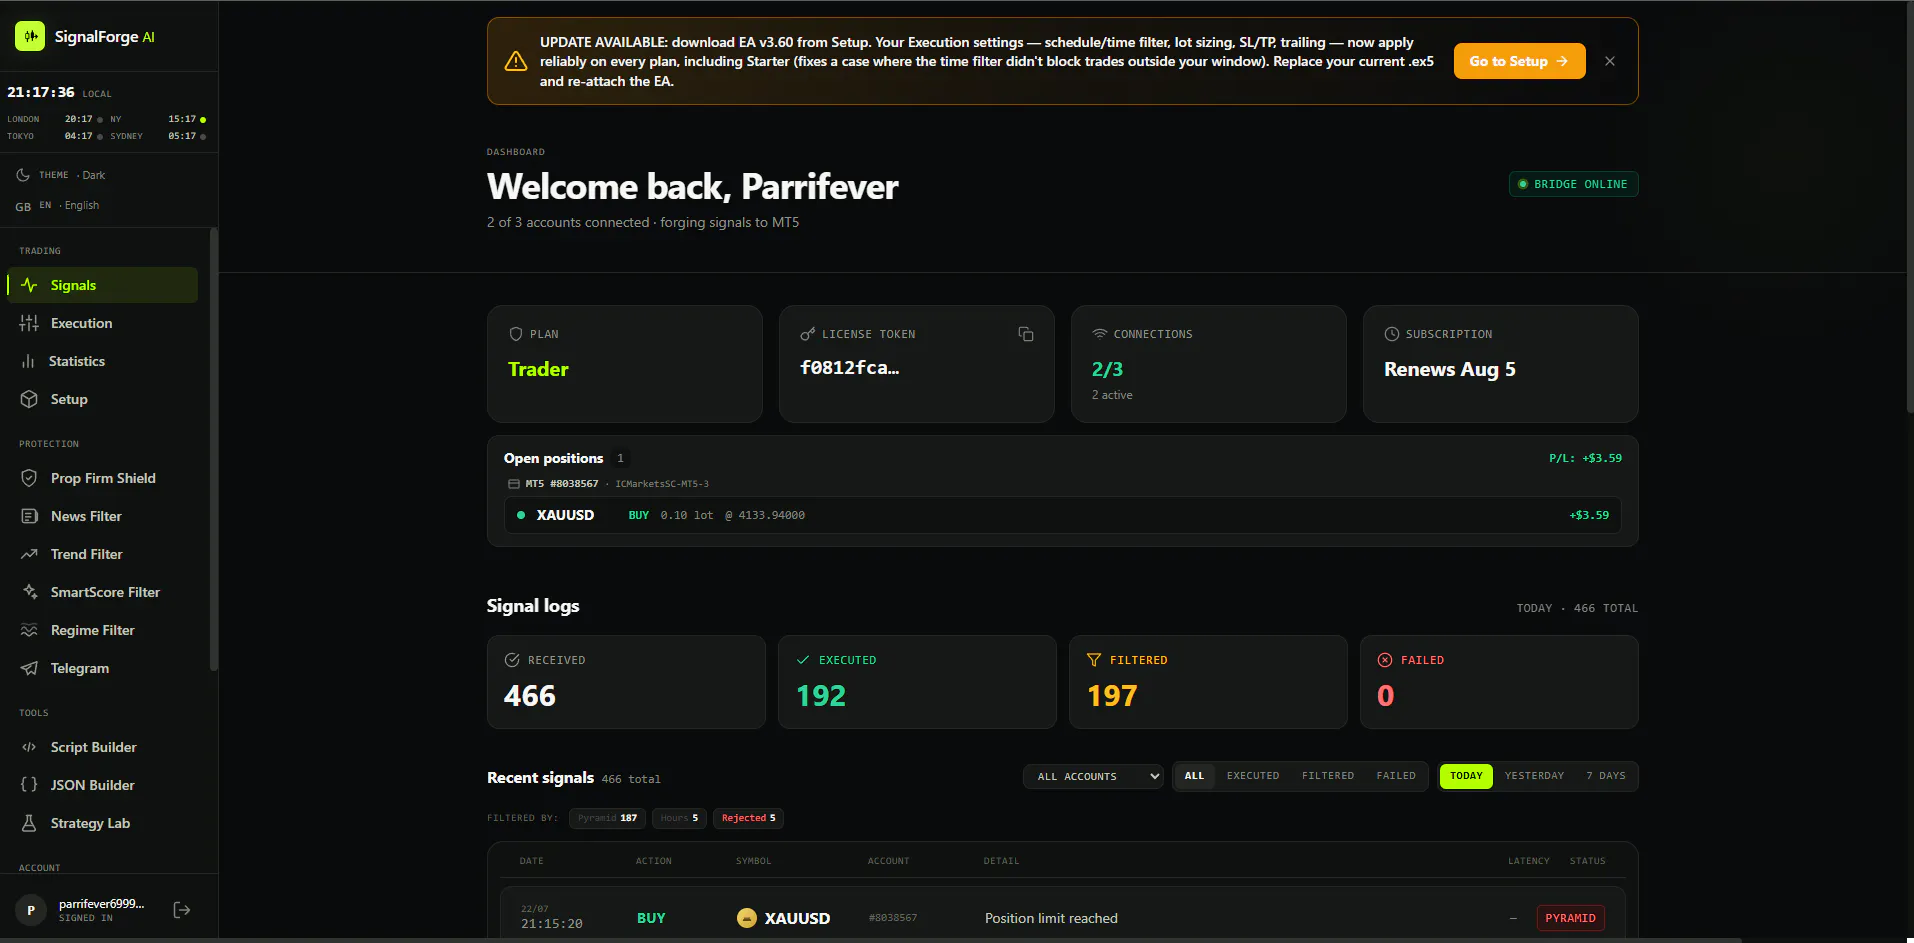Click the SignalForge AI logo icon

30,36
